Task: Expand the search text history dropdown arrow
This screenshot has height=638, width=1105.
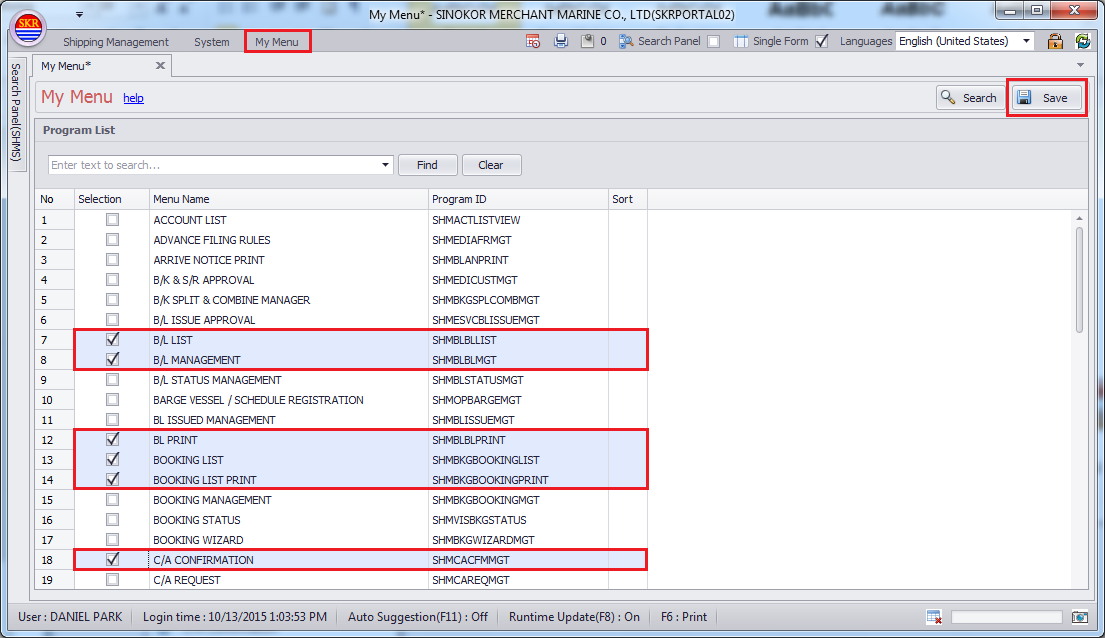Action: [x=385, y=165]
